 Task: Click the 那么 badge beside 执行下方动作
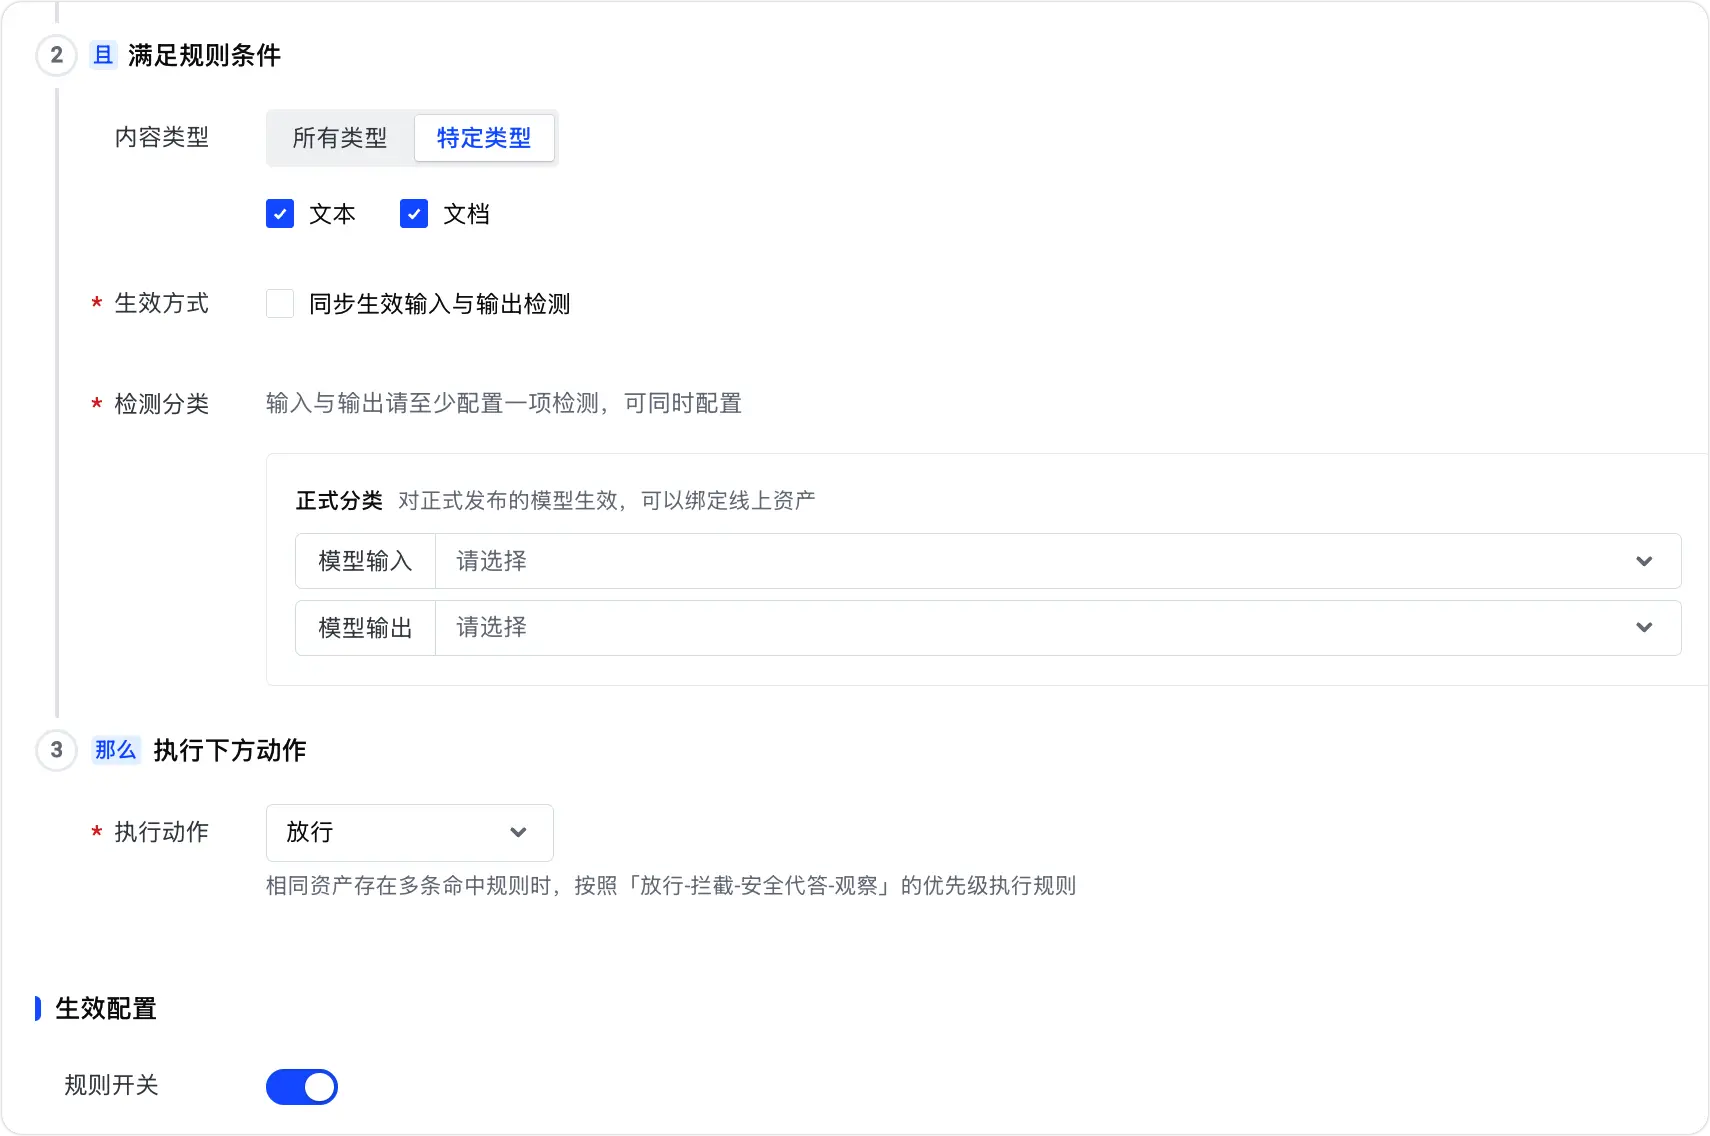pos(116,750)
